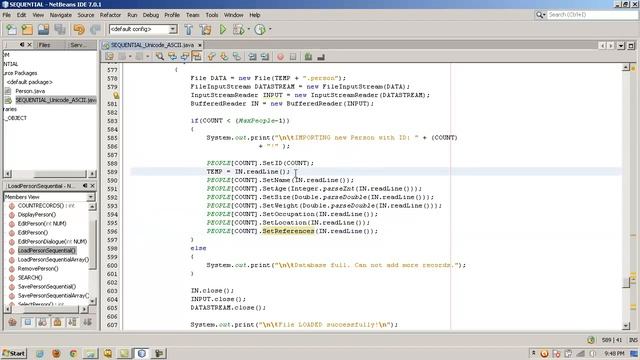Click the Clean and Build Project icon

206,29
